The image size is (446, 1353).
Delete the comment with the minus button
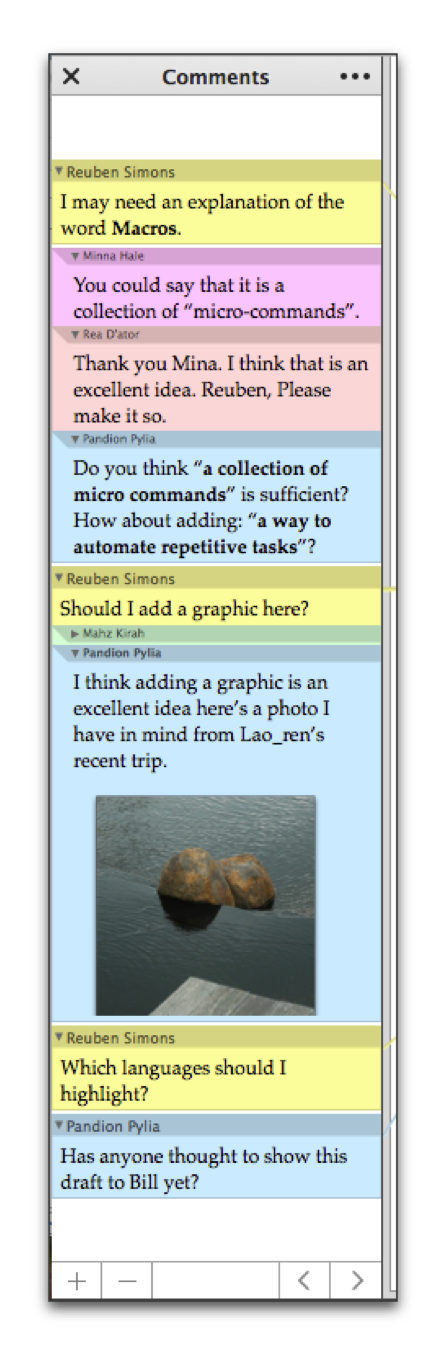coord(126,1281)
